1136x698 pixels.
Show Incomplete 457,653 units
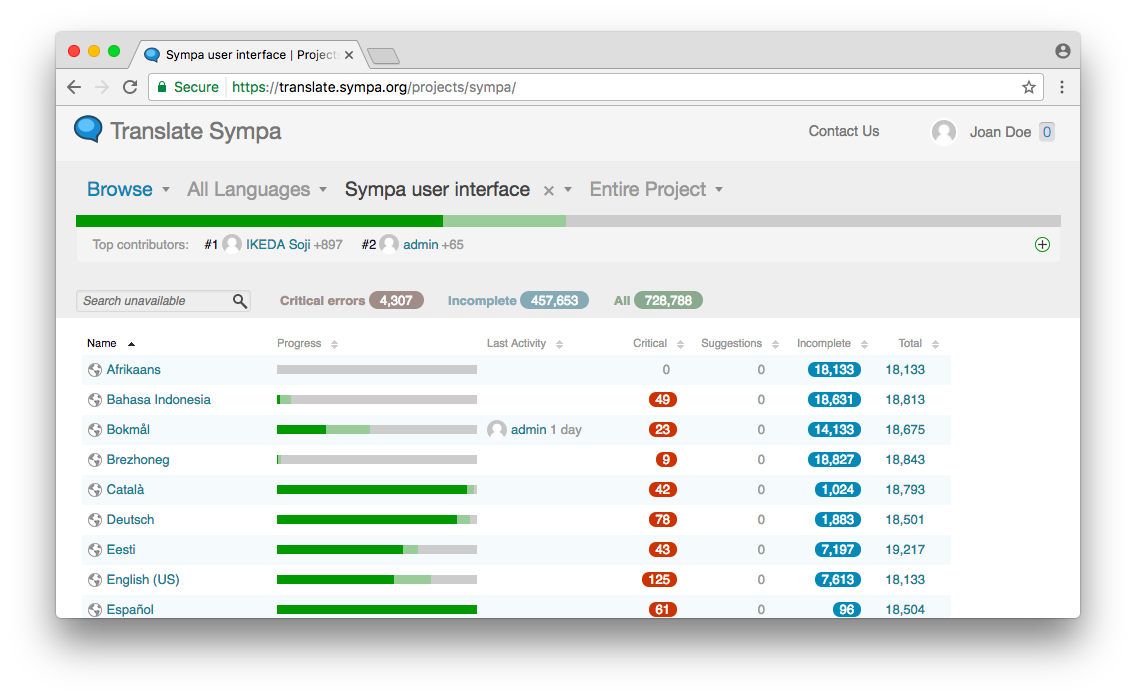click(x=517, y=300)
